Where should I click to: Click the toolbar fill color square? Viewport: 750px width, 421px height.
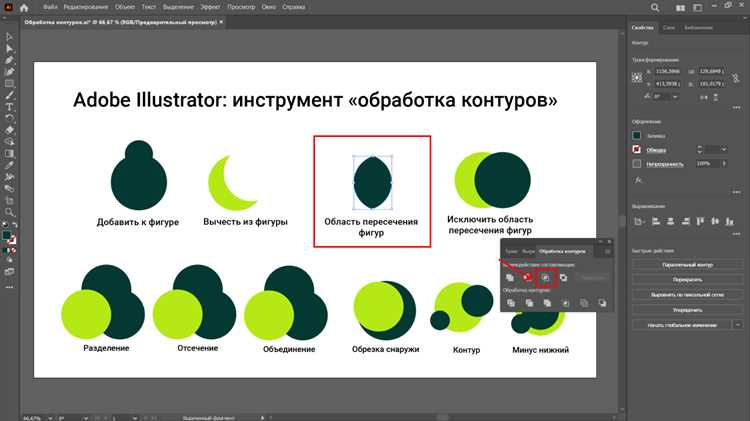pos(7,235)
